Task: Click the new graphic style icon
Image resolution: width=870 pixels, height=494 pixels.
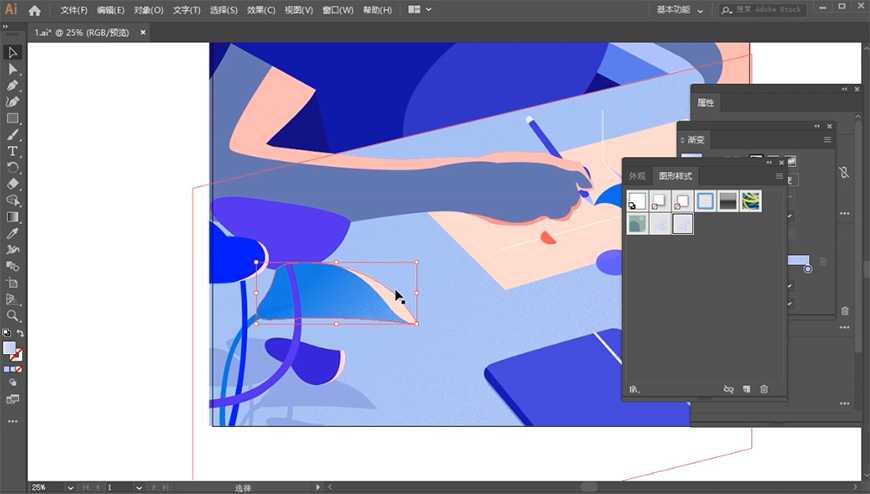Action: click(x=746, y=389)
